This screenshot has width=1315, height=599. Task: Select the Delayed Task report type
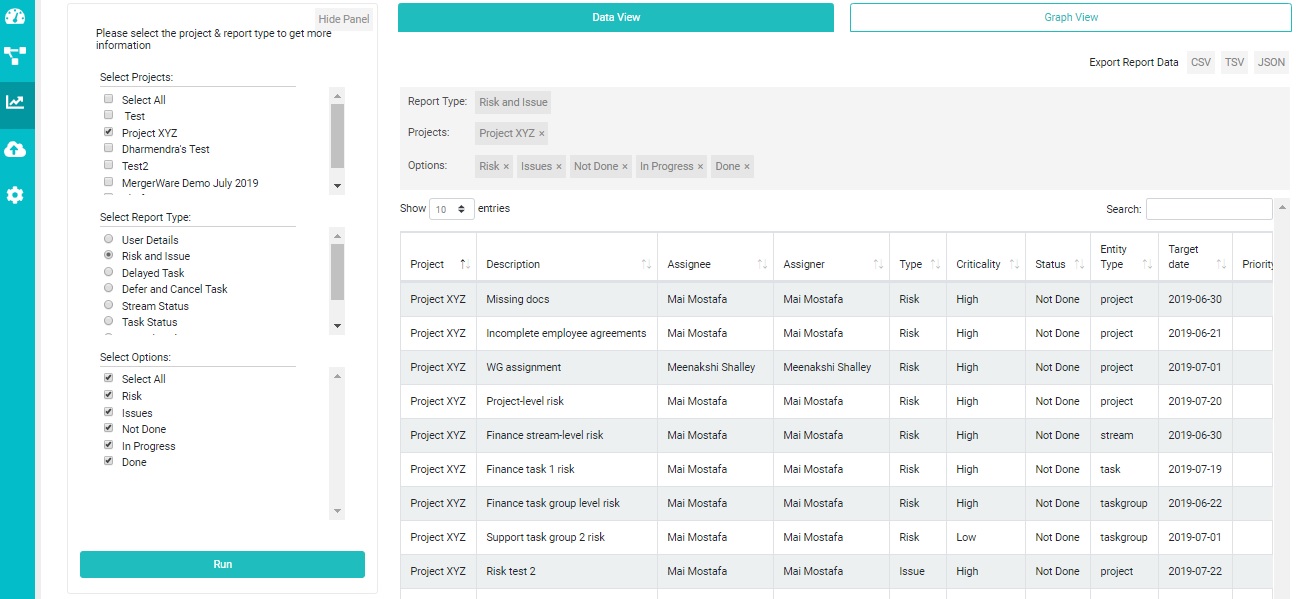pos(109,272)
